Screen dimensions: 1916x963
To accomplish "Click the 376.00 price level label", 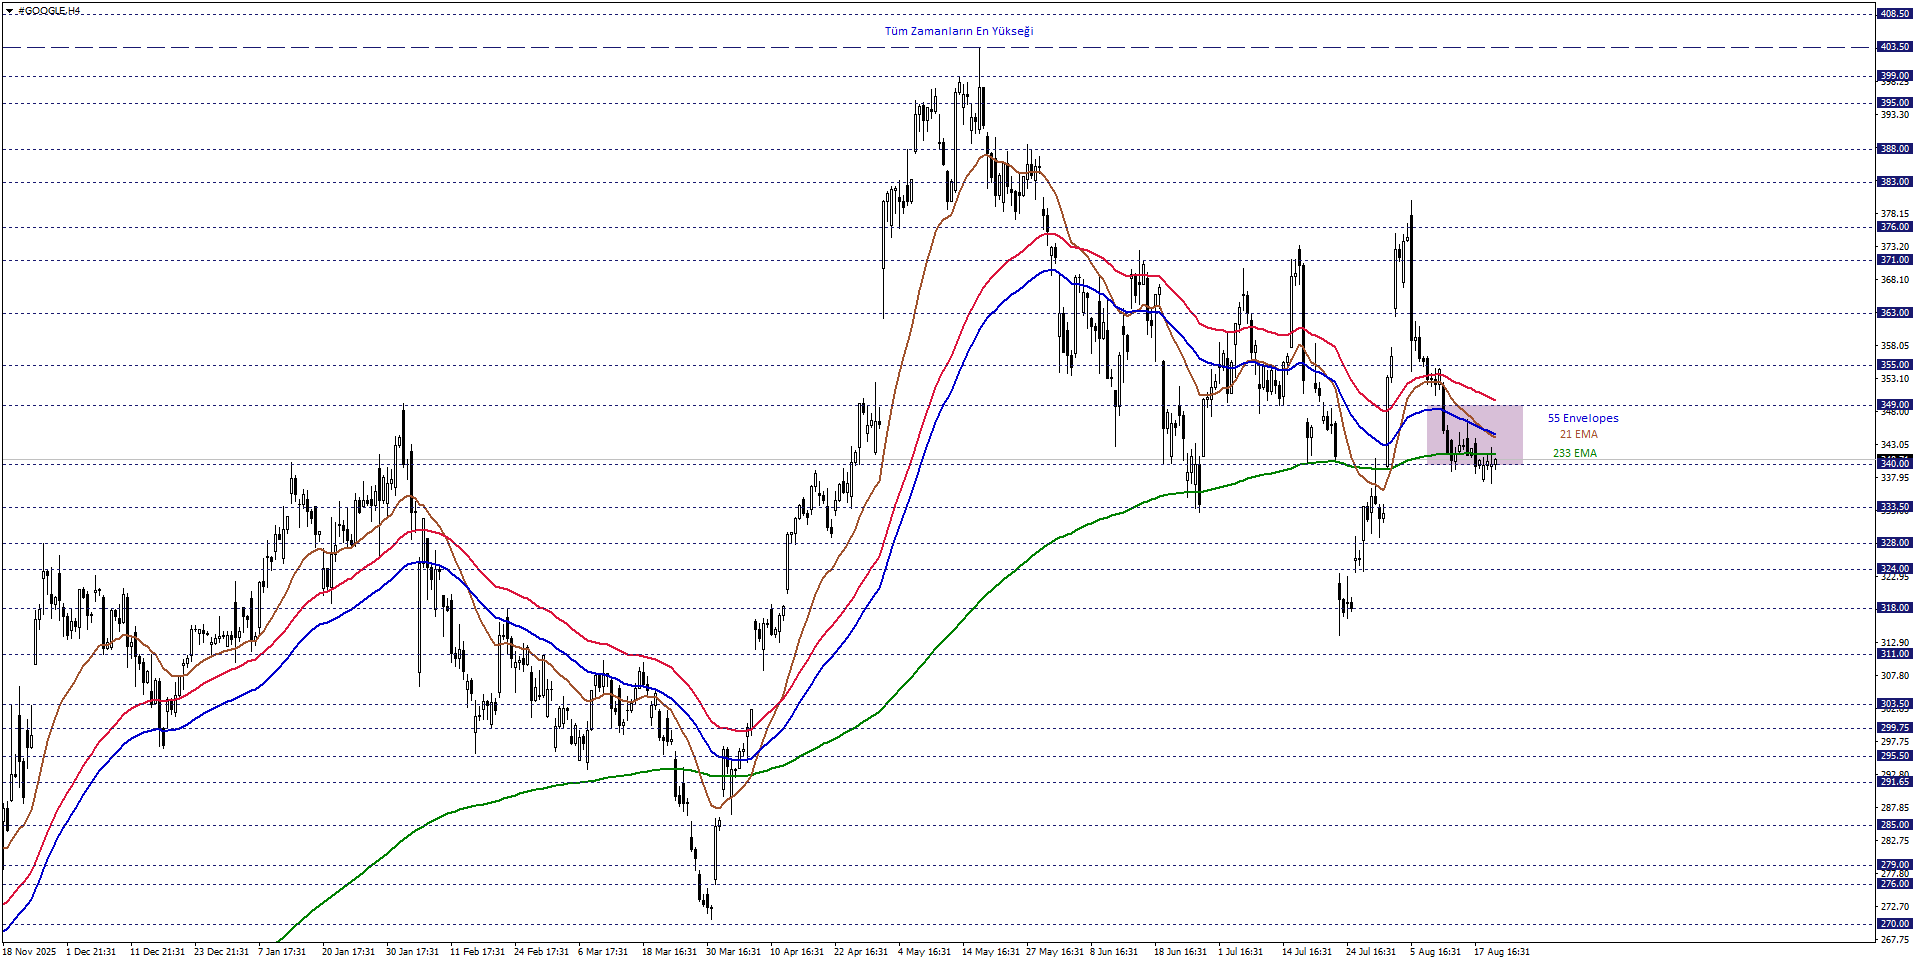I will pos(1895,227).
